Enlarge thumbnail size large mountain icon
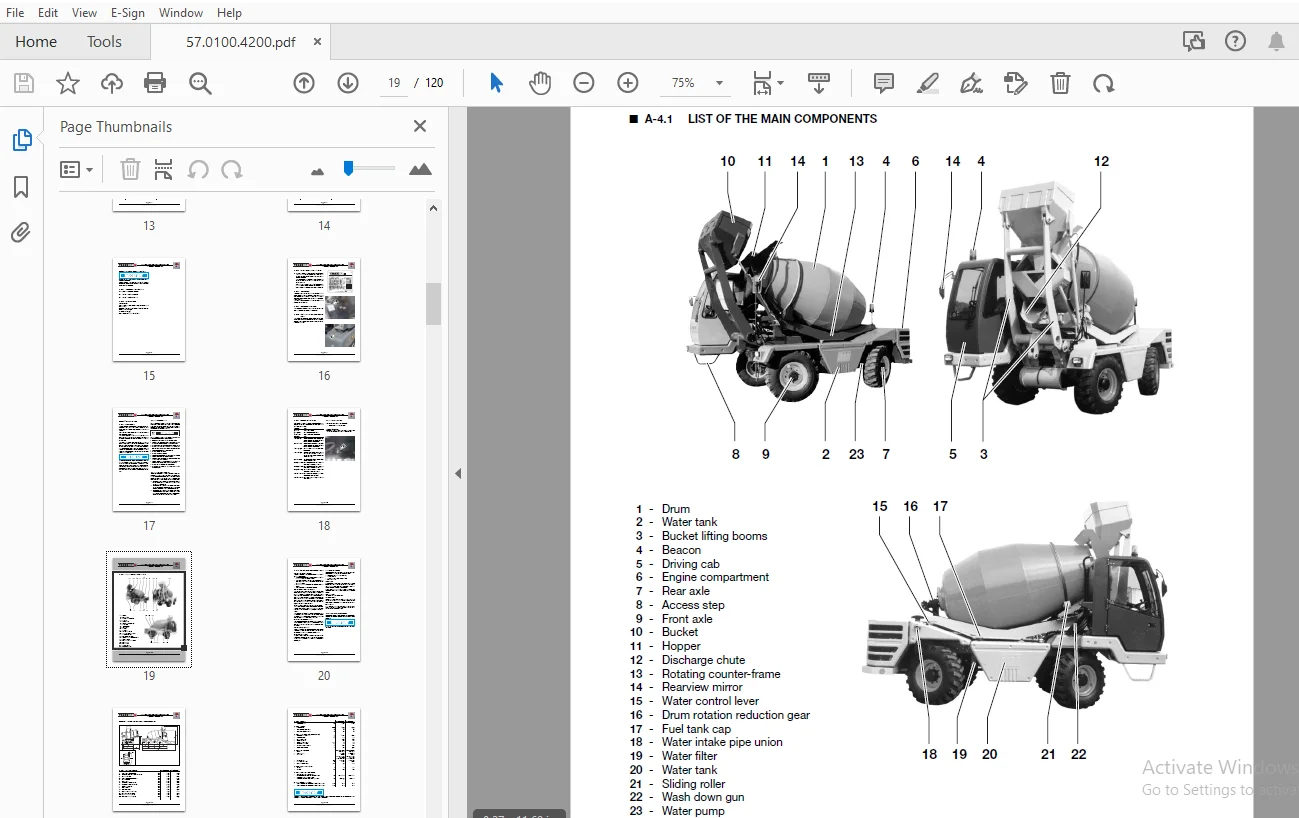This screenshot has height=818, width=1299. (421, 169)
